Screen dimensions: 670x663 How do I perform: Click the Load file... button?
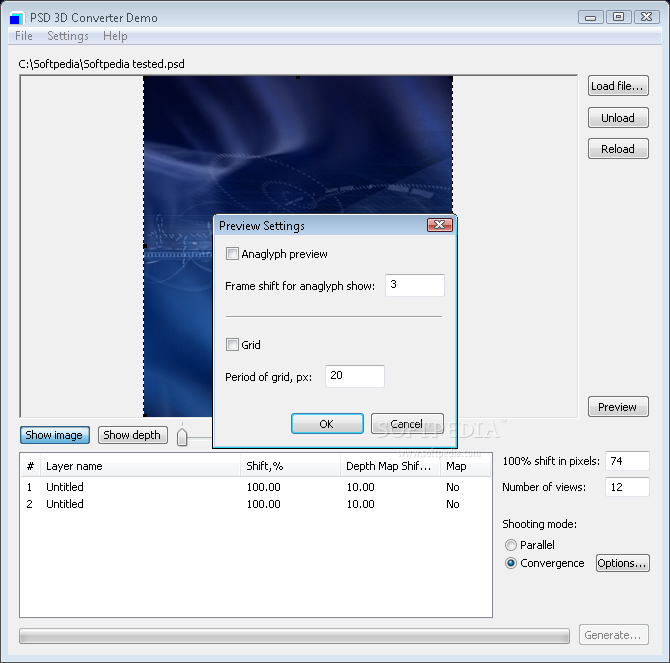coord(618,86)
